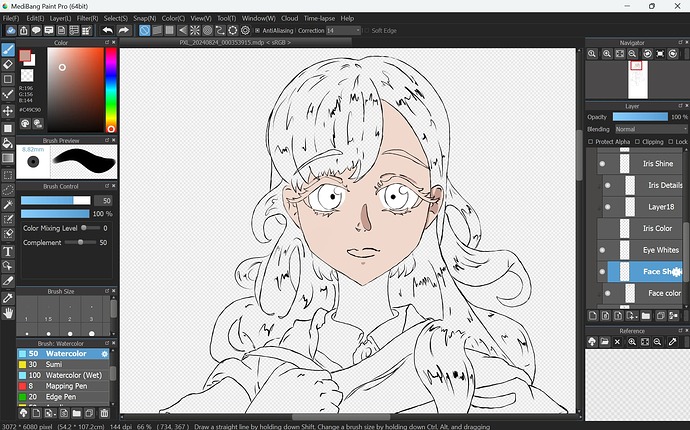Screen dimensions: 690x430
Task: Select the Layer18 layer
Action: click(x=643, y=207)
